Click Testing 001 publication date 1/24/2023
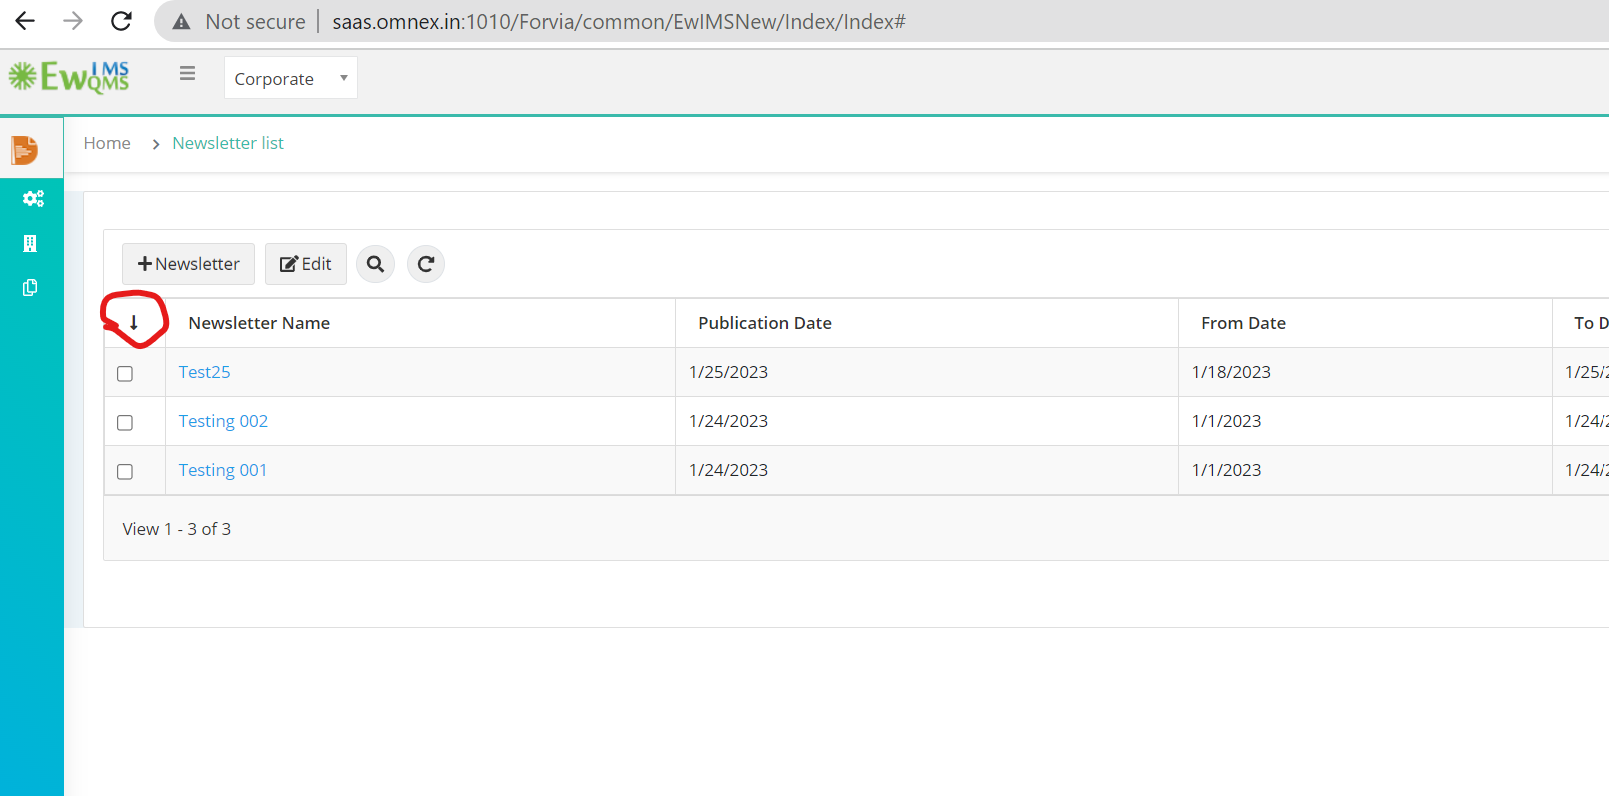The height and width of the screenshot is (796, 1609). point(728,470)
